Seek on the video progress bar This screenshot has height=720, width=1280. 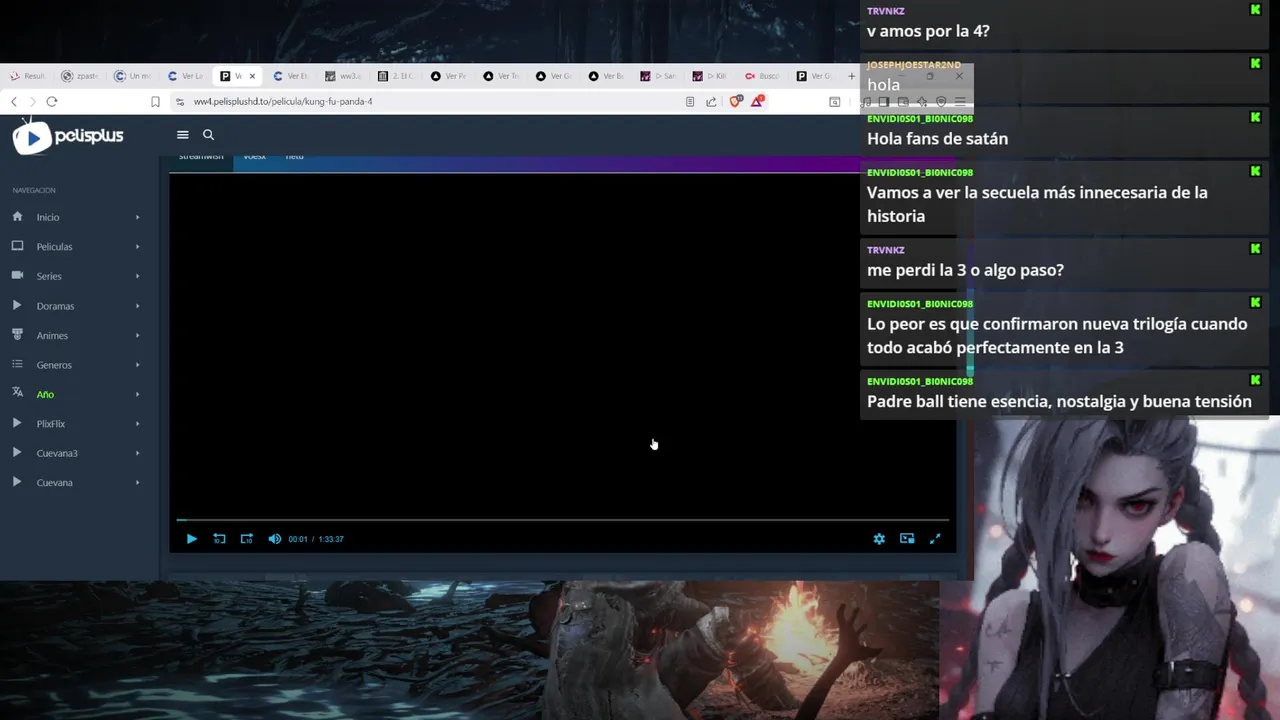click(562, 520)
